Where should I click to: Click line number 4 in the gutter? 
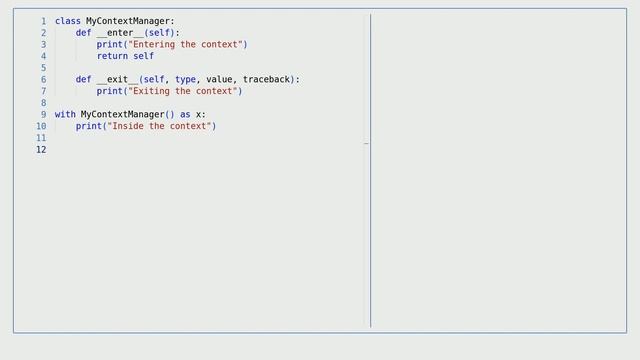pyautogui.click(x=43, y=56)
